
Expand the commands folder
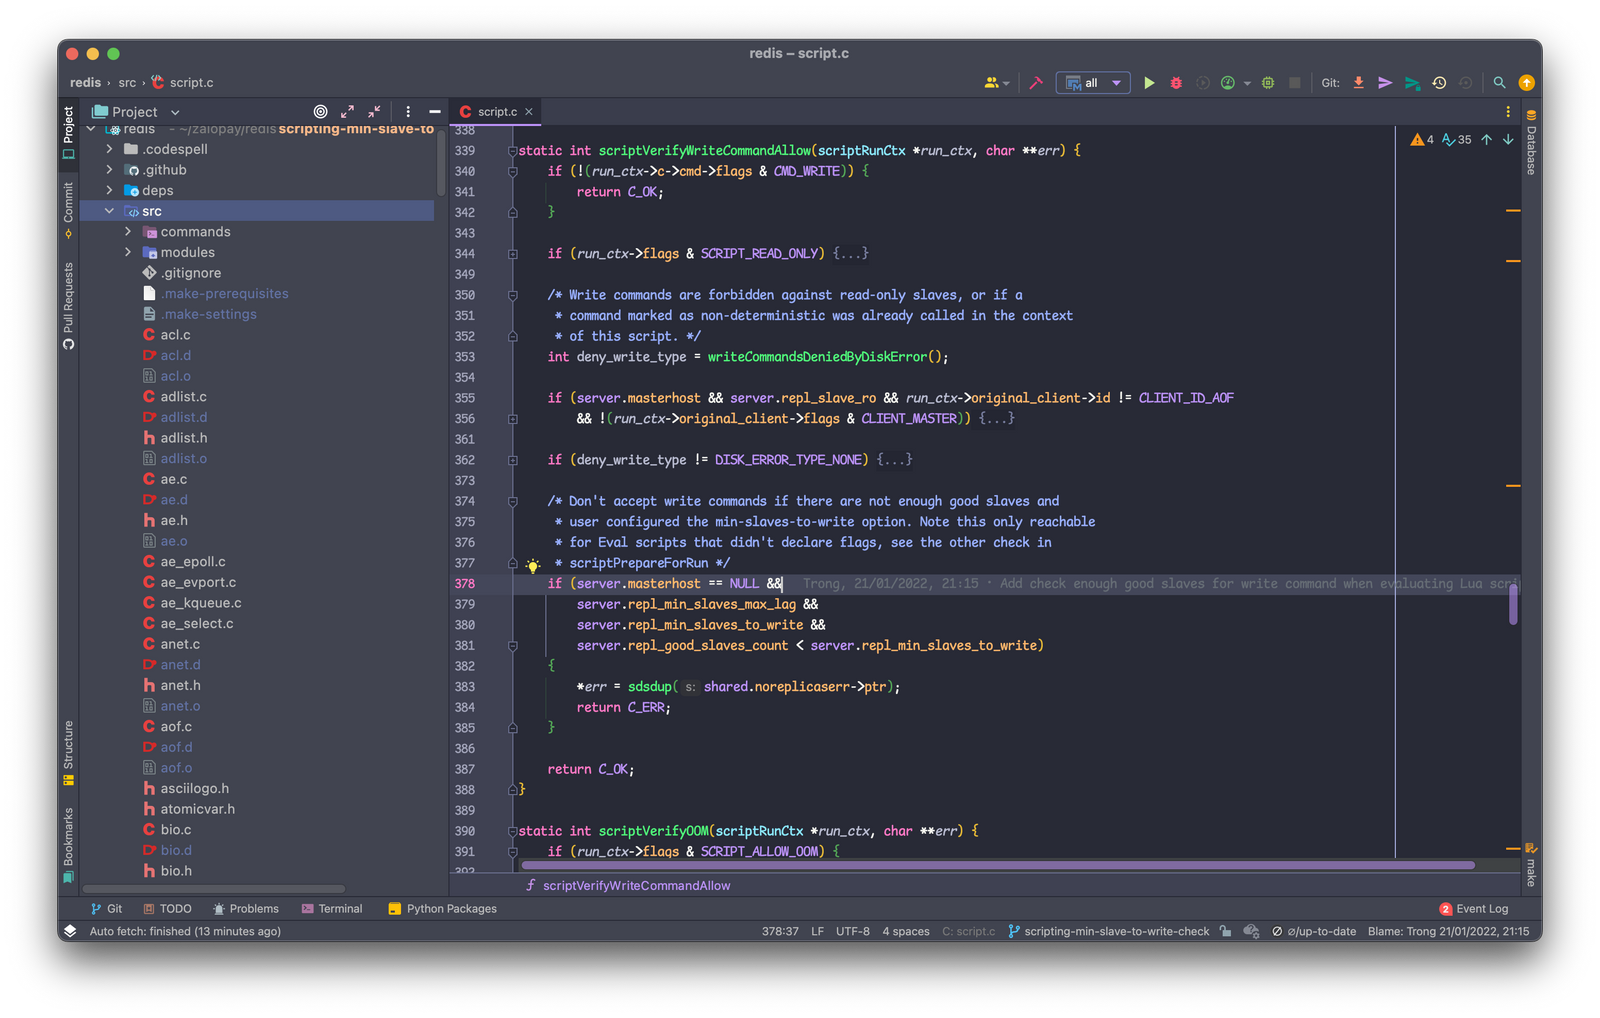click(128, 231)
